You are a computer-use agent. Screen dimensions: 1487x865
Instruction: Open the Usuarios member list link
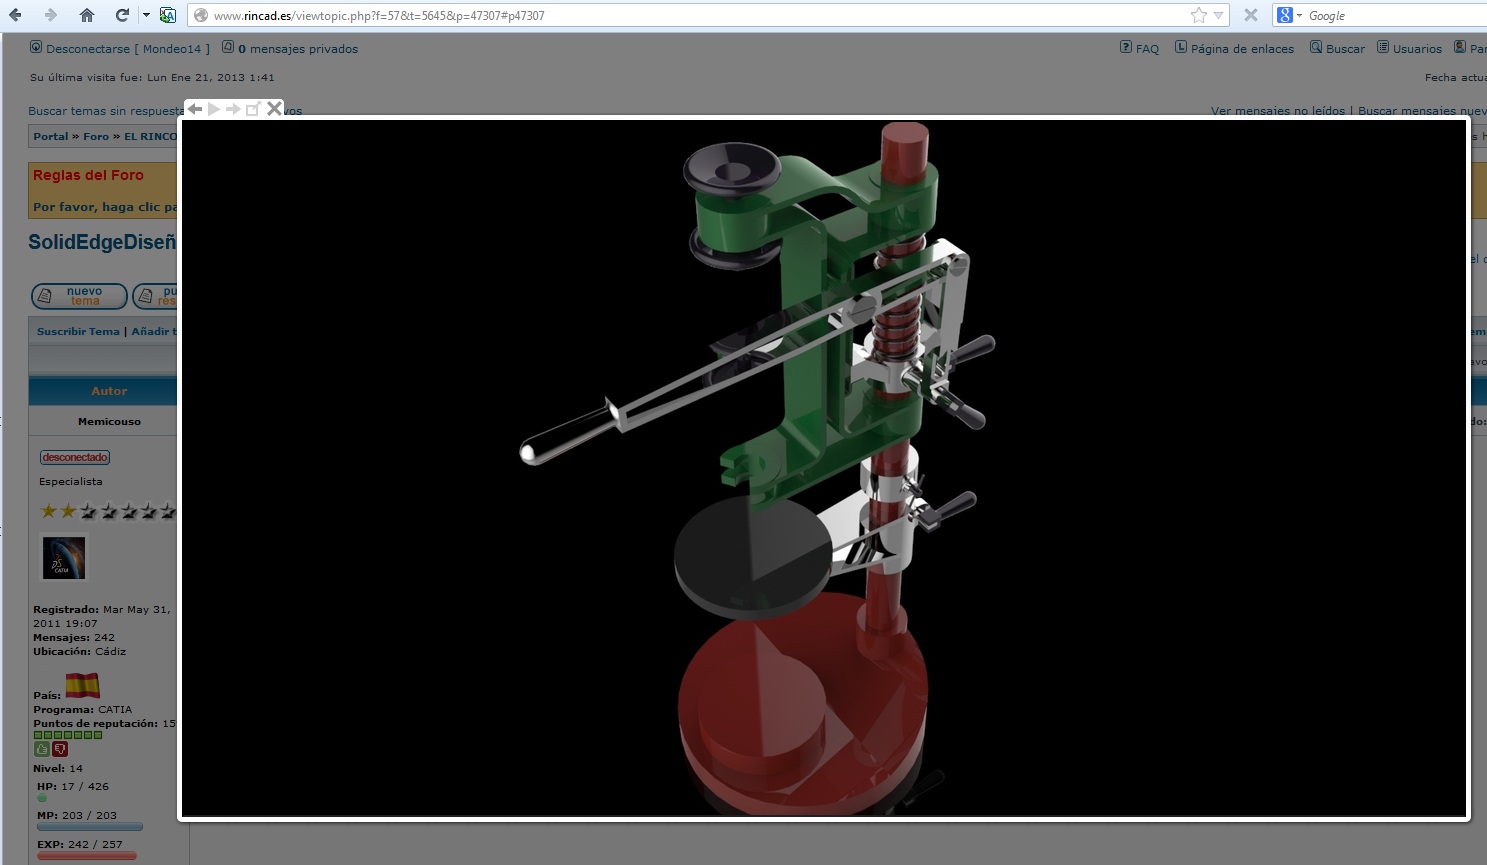click(1417, 48)
